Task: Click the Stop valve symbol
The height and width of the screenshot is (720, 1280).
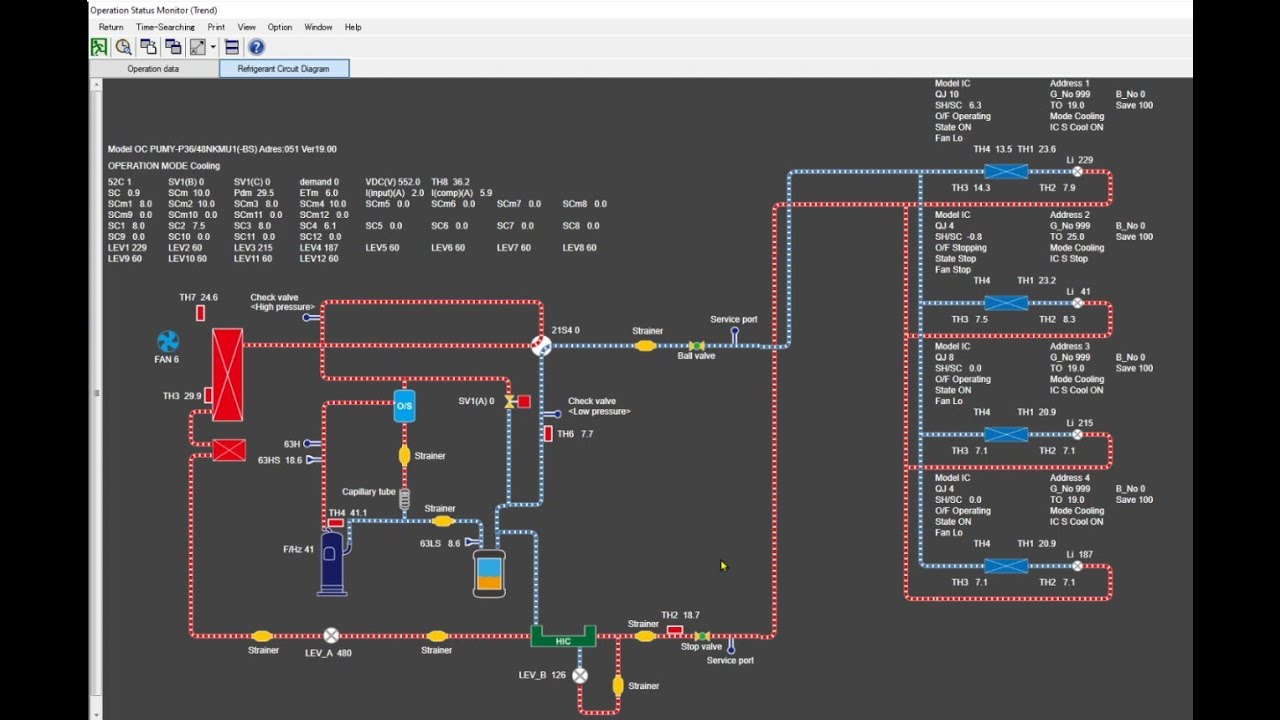Action: (x=702, y=635)
